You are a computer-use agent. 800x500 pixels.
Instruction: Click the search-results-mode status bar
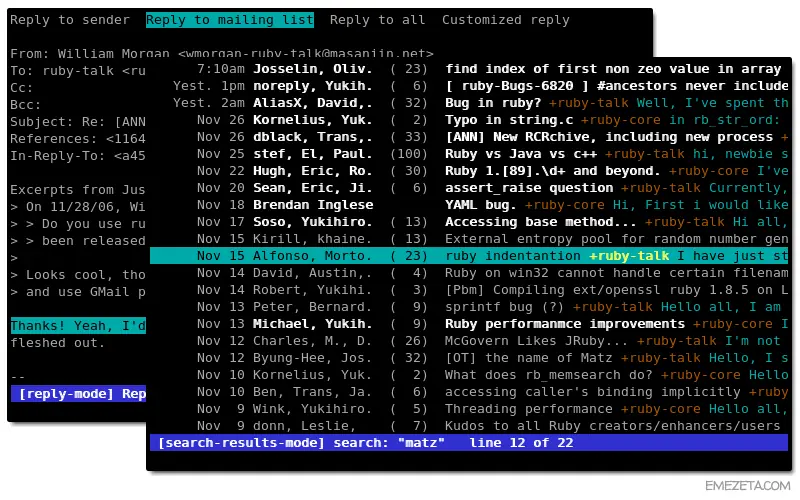click(469, 443)
